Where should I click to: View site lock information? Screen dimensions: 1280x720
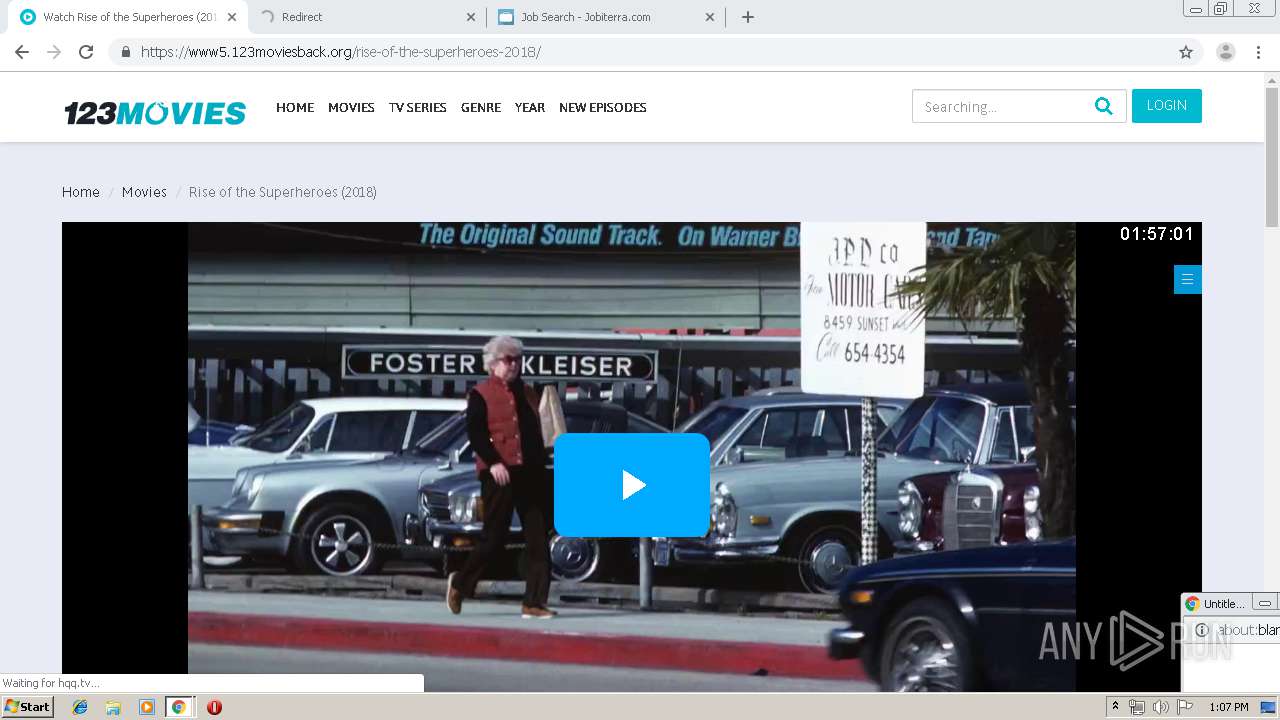[125, 52]
